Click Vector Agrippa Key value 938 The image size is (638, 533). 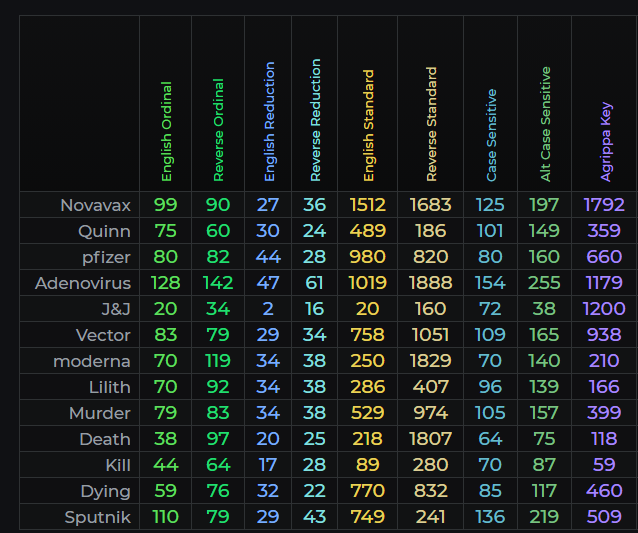604,335
